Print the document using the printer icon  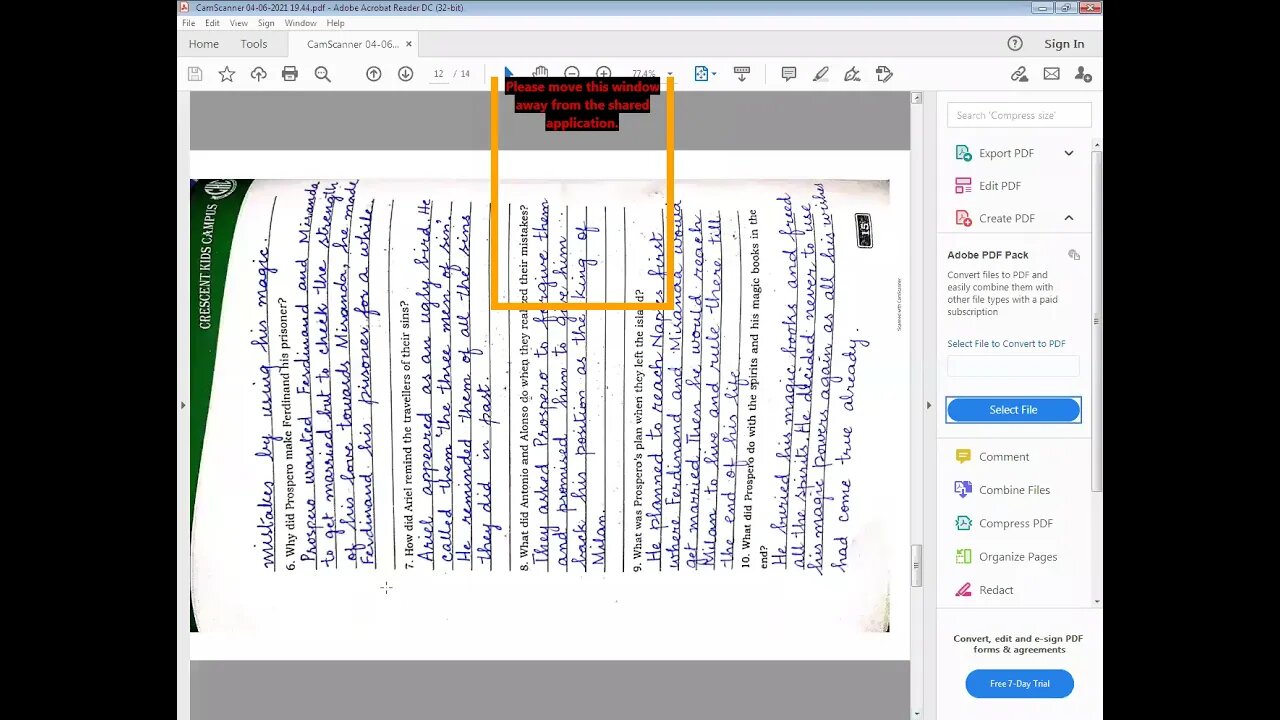pyautogui.click(x=290, y=74)
